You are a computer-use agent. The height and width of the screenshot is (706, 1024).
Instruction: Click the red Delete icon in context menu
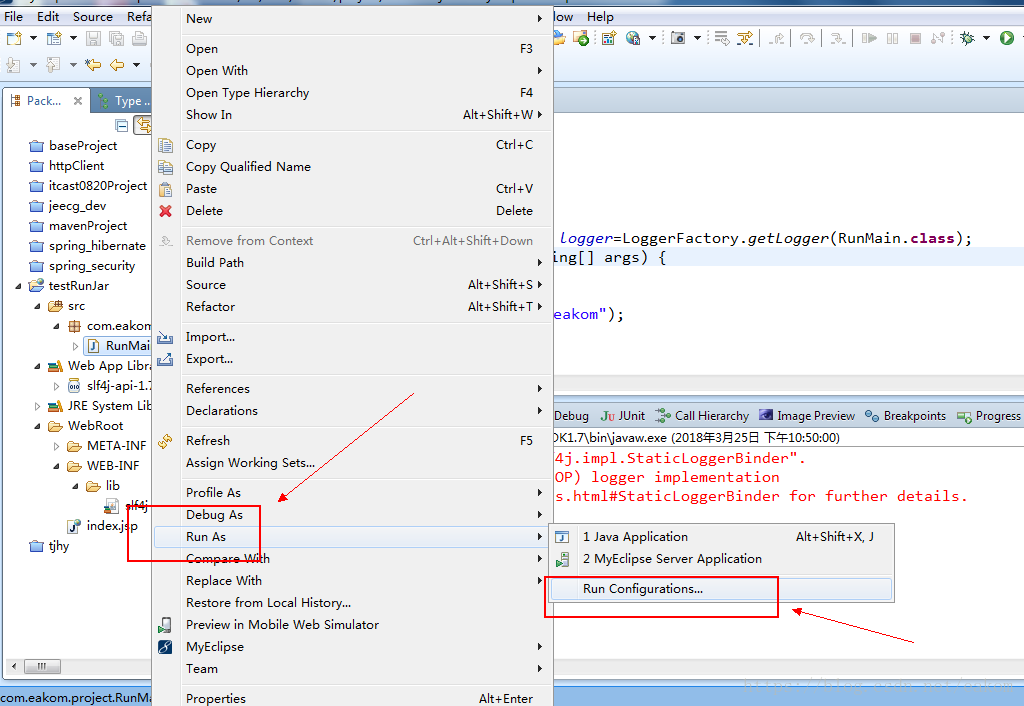[166, 211]
